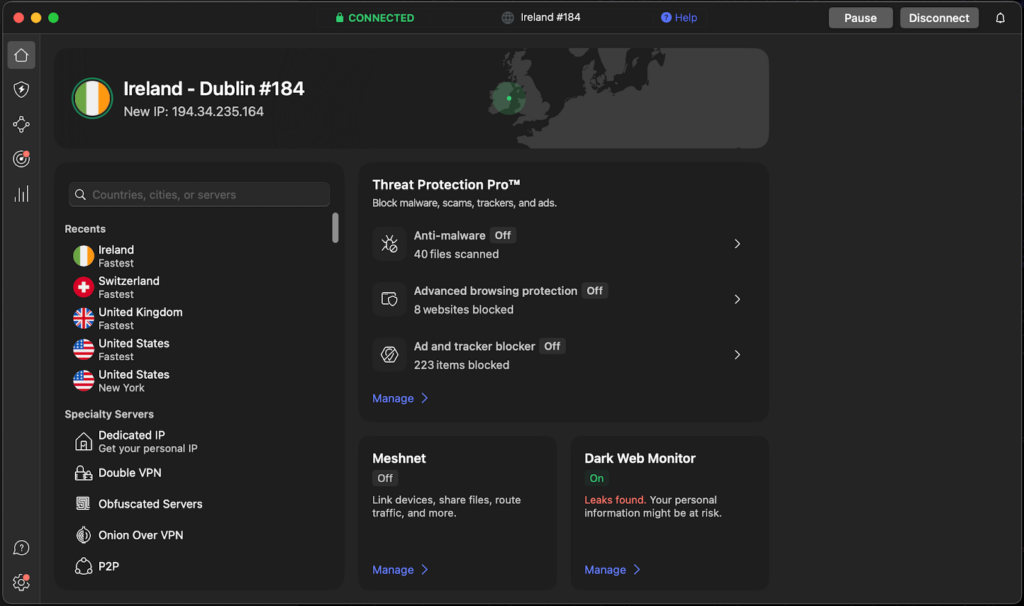Viewport: 1024px width, 606px height.
Task: Click the Advanced browsing protection Off badge
Action: pos(594,291)
